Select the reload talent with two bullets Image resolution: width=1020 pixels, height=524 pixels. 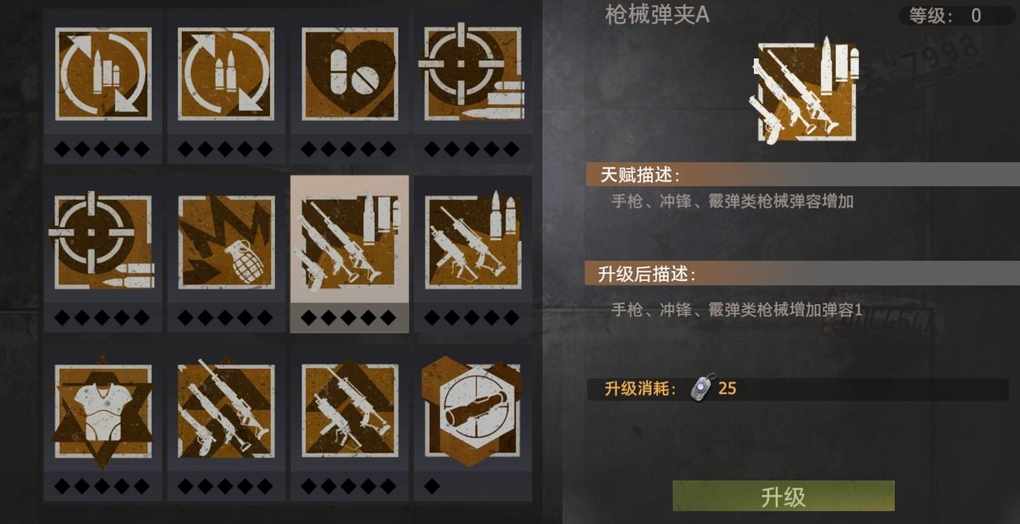tap(226, 73)
